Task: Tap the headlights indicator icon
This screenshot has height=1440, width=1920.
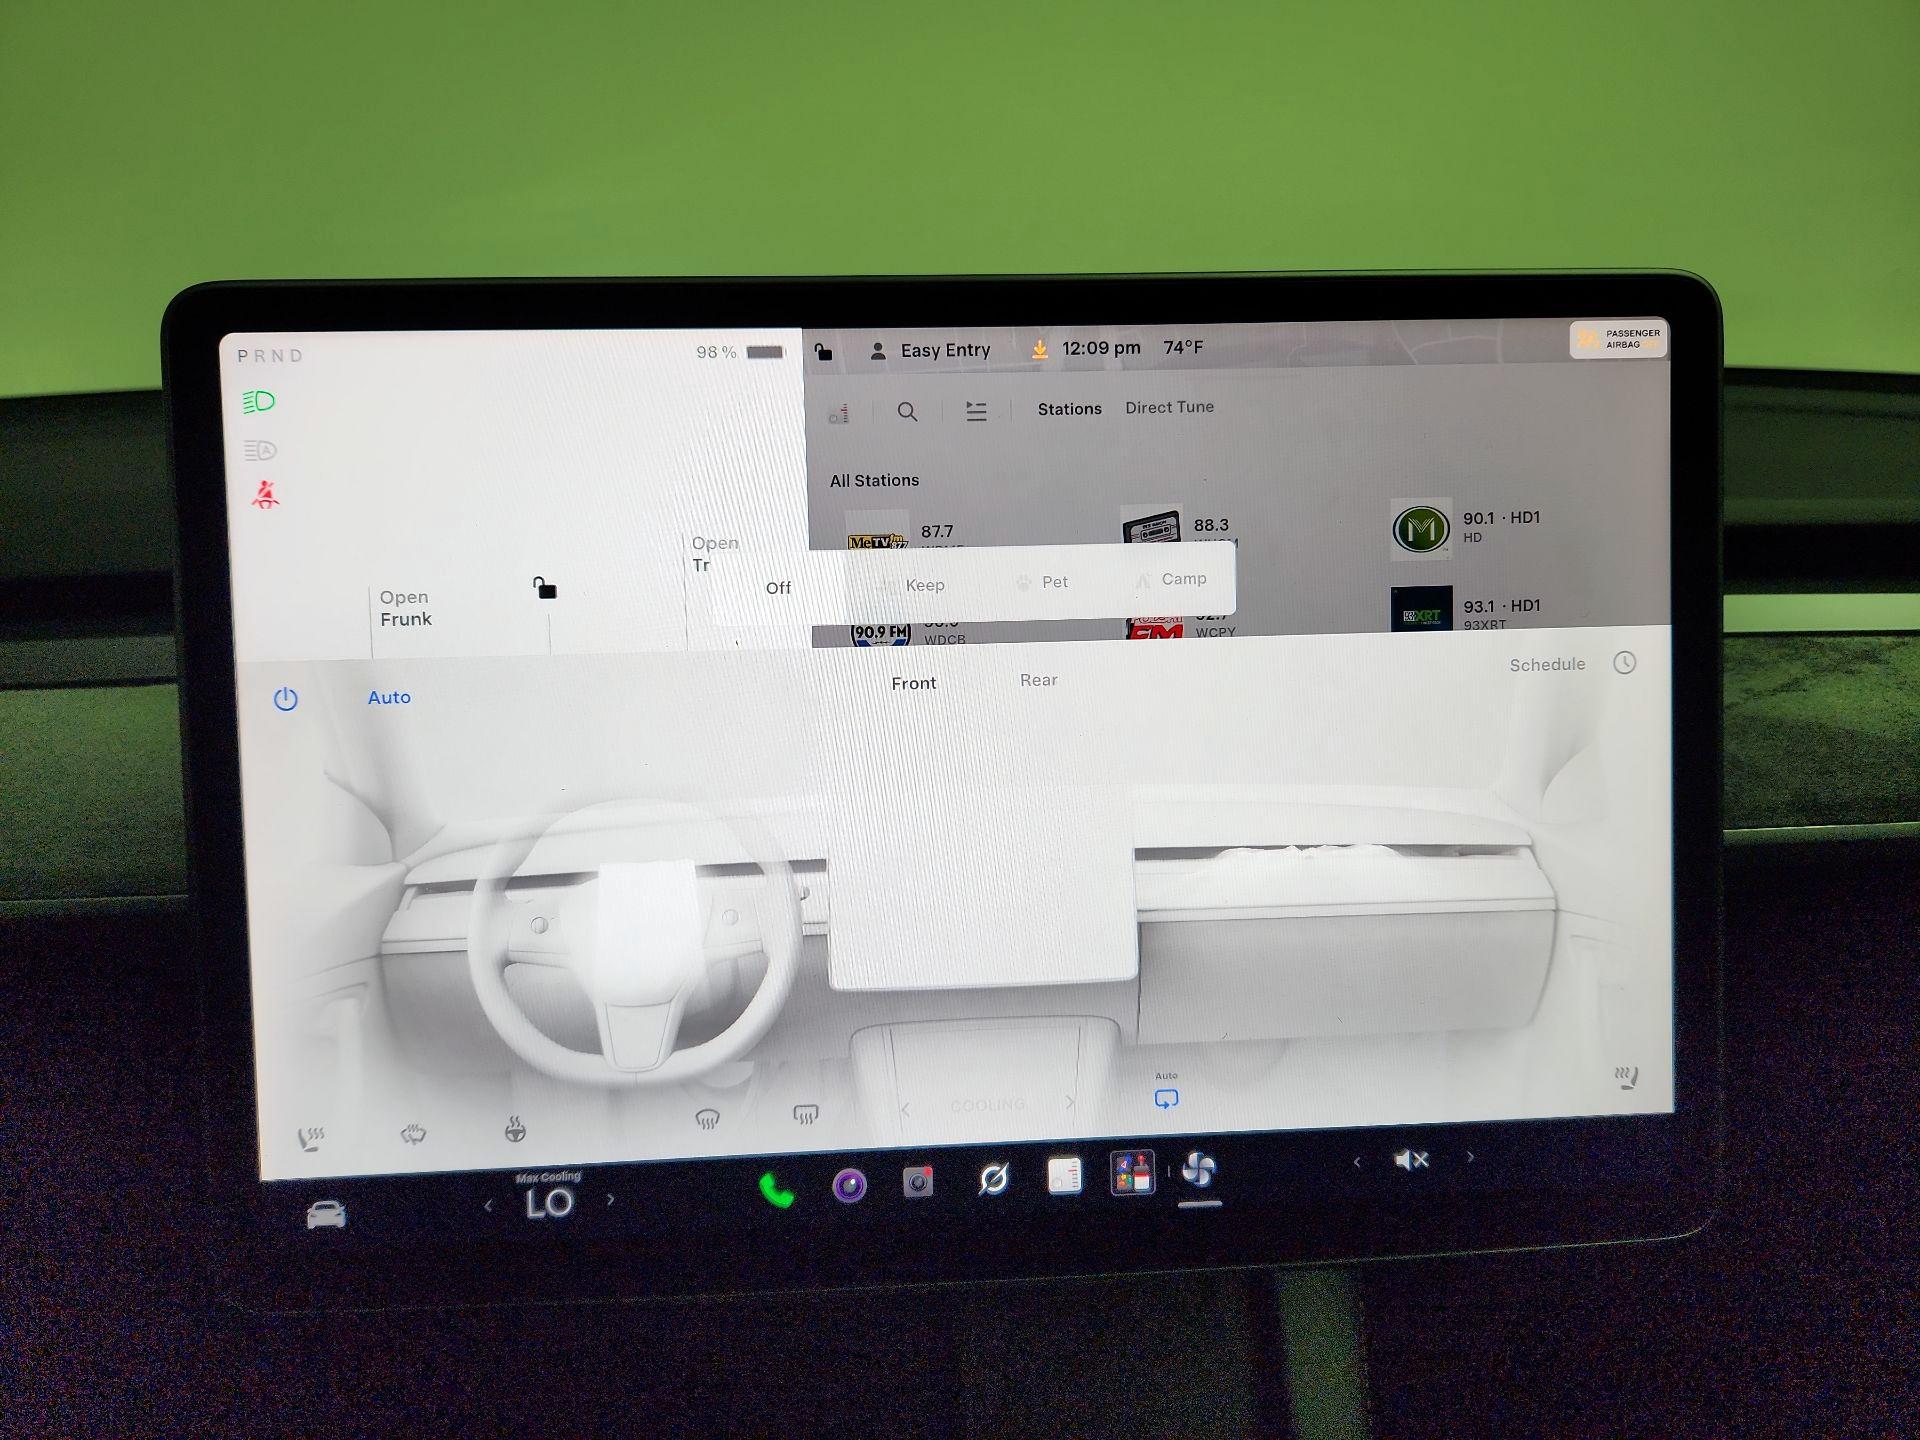Action: [259, 402]
